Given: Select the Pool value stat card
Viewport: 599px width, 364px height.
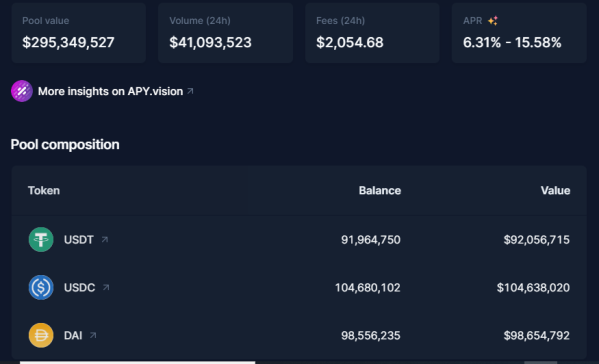Looking at the screenshot, I should (x=79, y=32).
